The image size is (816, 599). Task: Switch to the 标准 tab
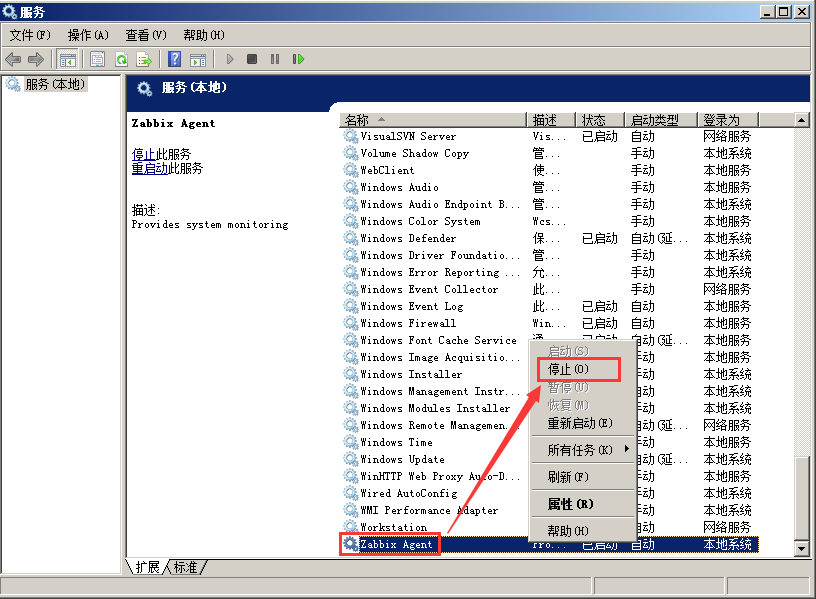186,567
